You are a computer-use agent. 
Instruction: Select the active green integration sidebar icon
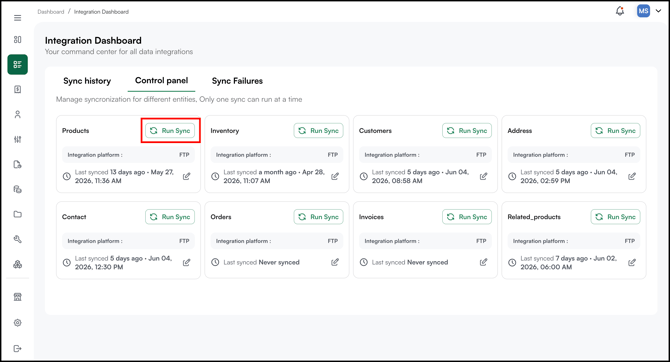point(18,65)
